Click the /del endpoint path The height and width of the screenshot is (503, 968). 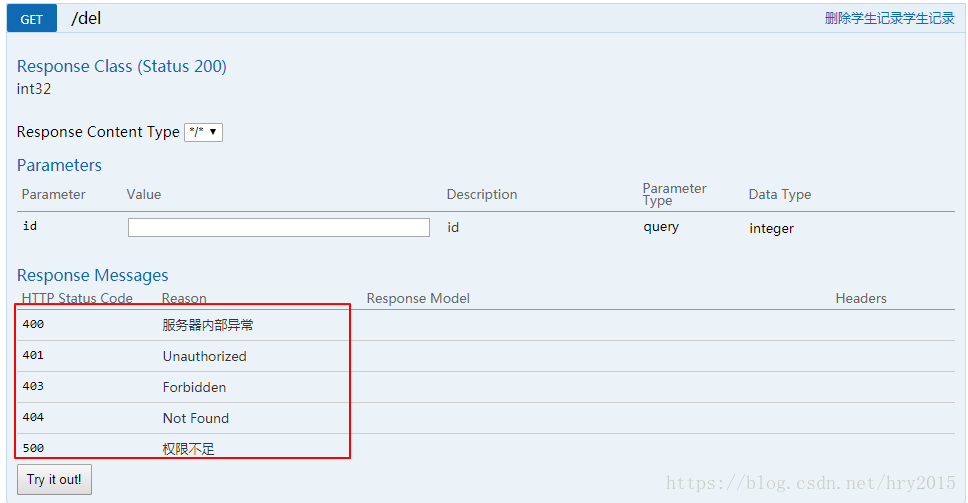tap(86, 18)
